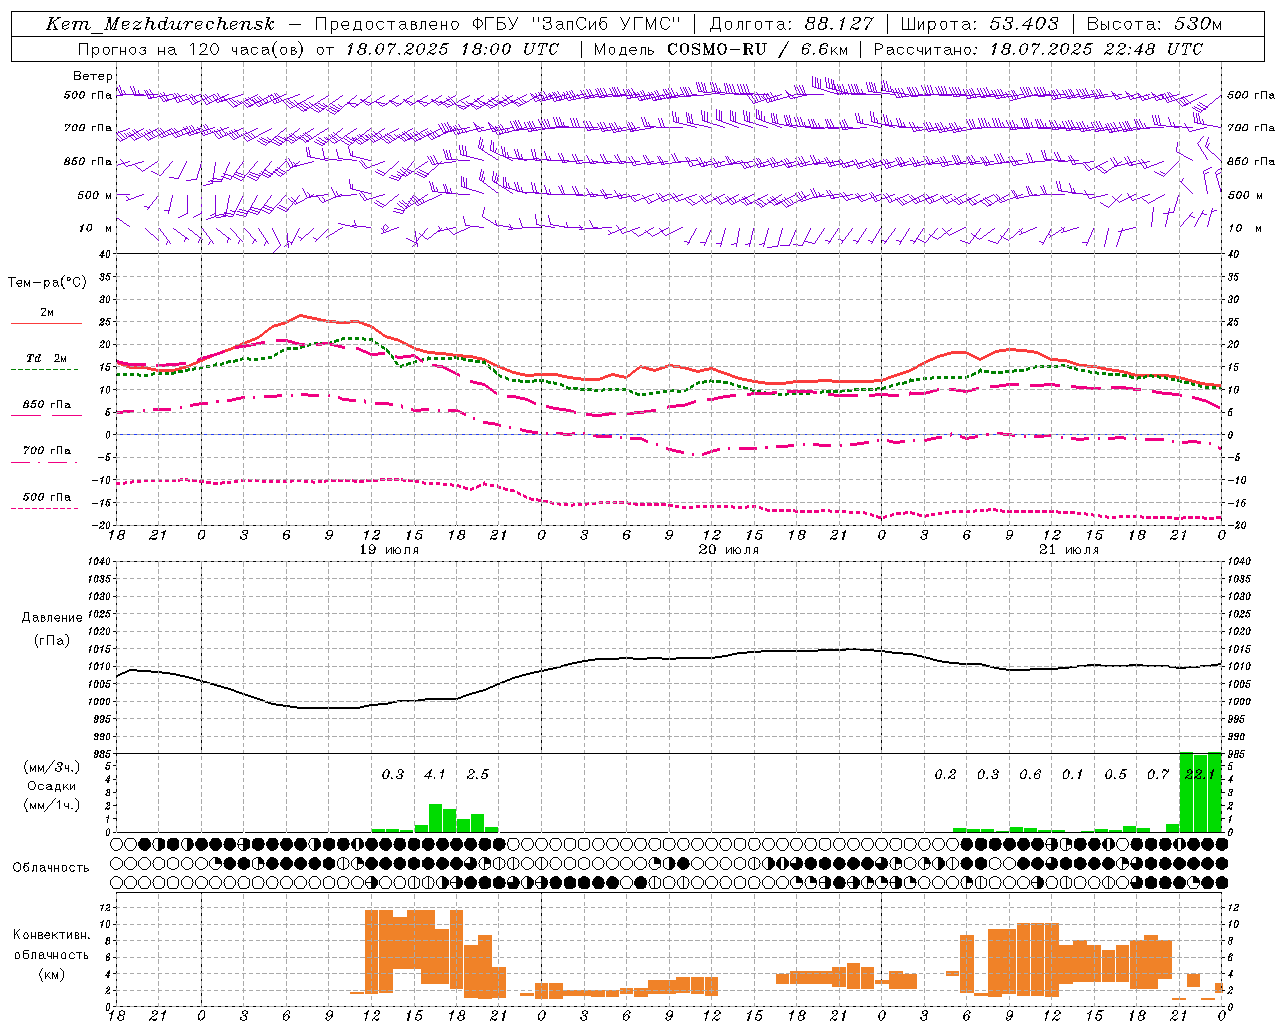Click the '19 июля' date label

pyautogui.click(x=389, y=550)
